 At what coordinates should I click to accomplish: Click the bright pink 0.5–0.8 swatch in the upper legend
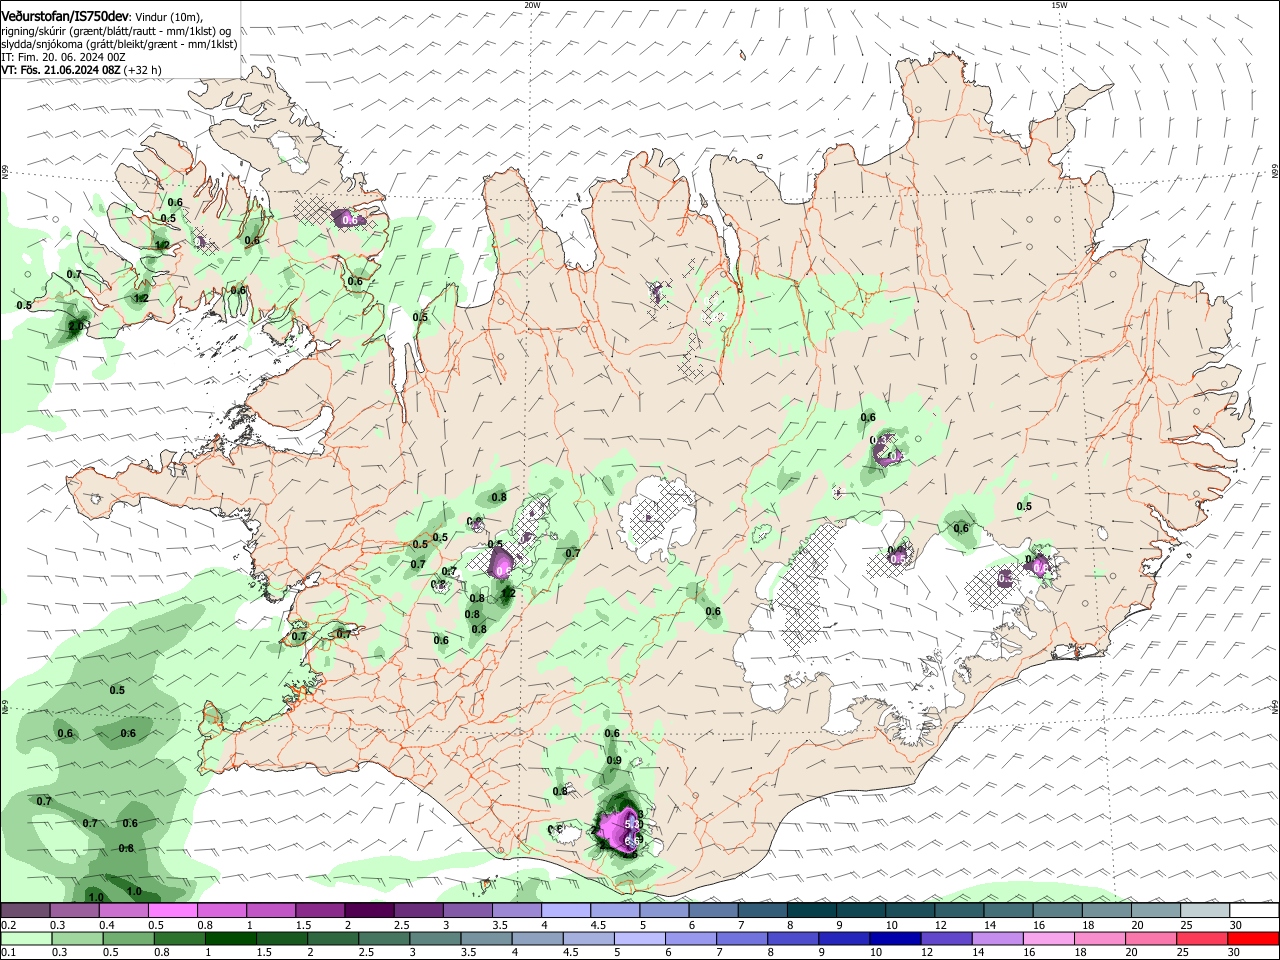pos(172,911)
